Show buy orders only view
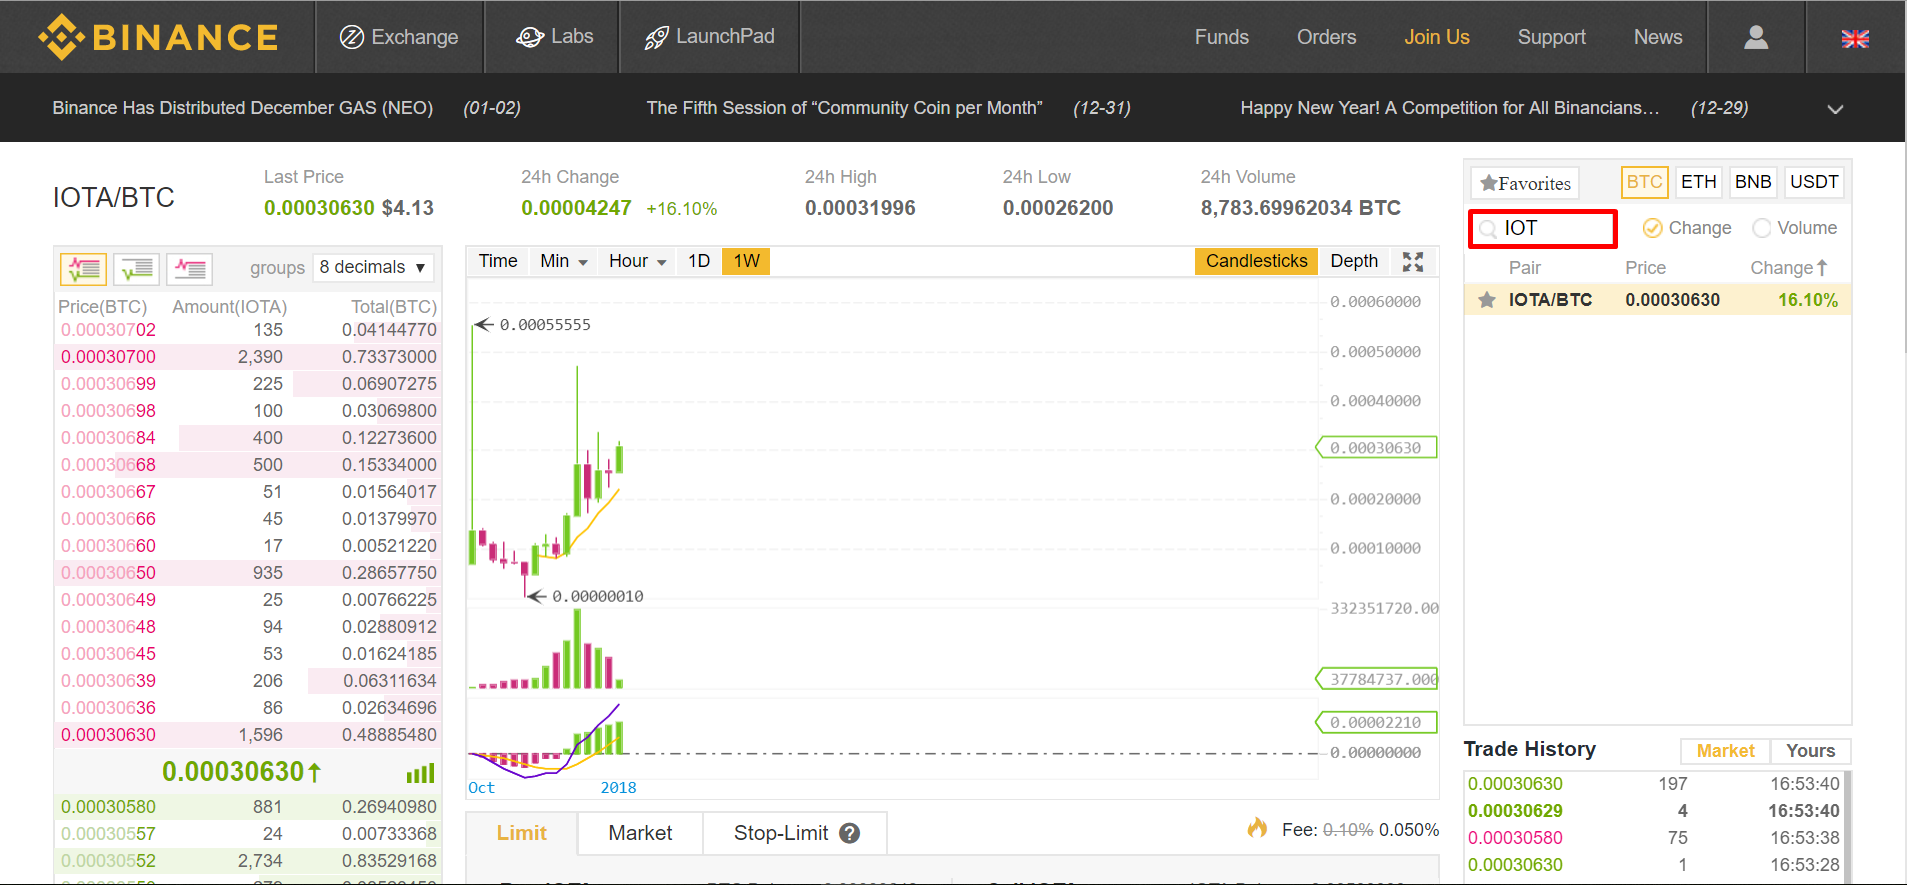1907x885 pixels. [137, 268]
